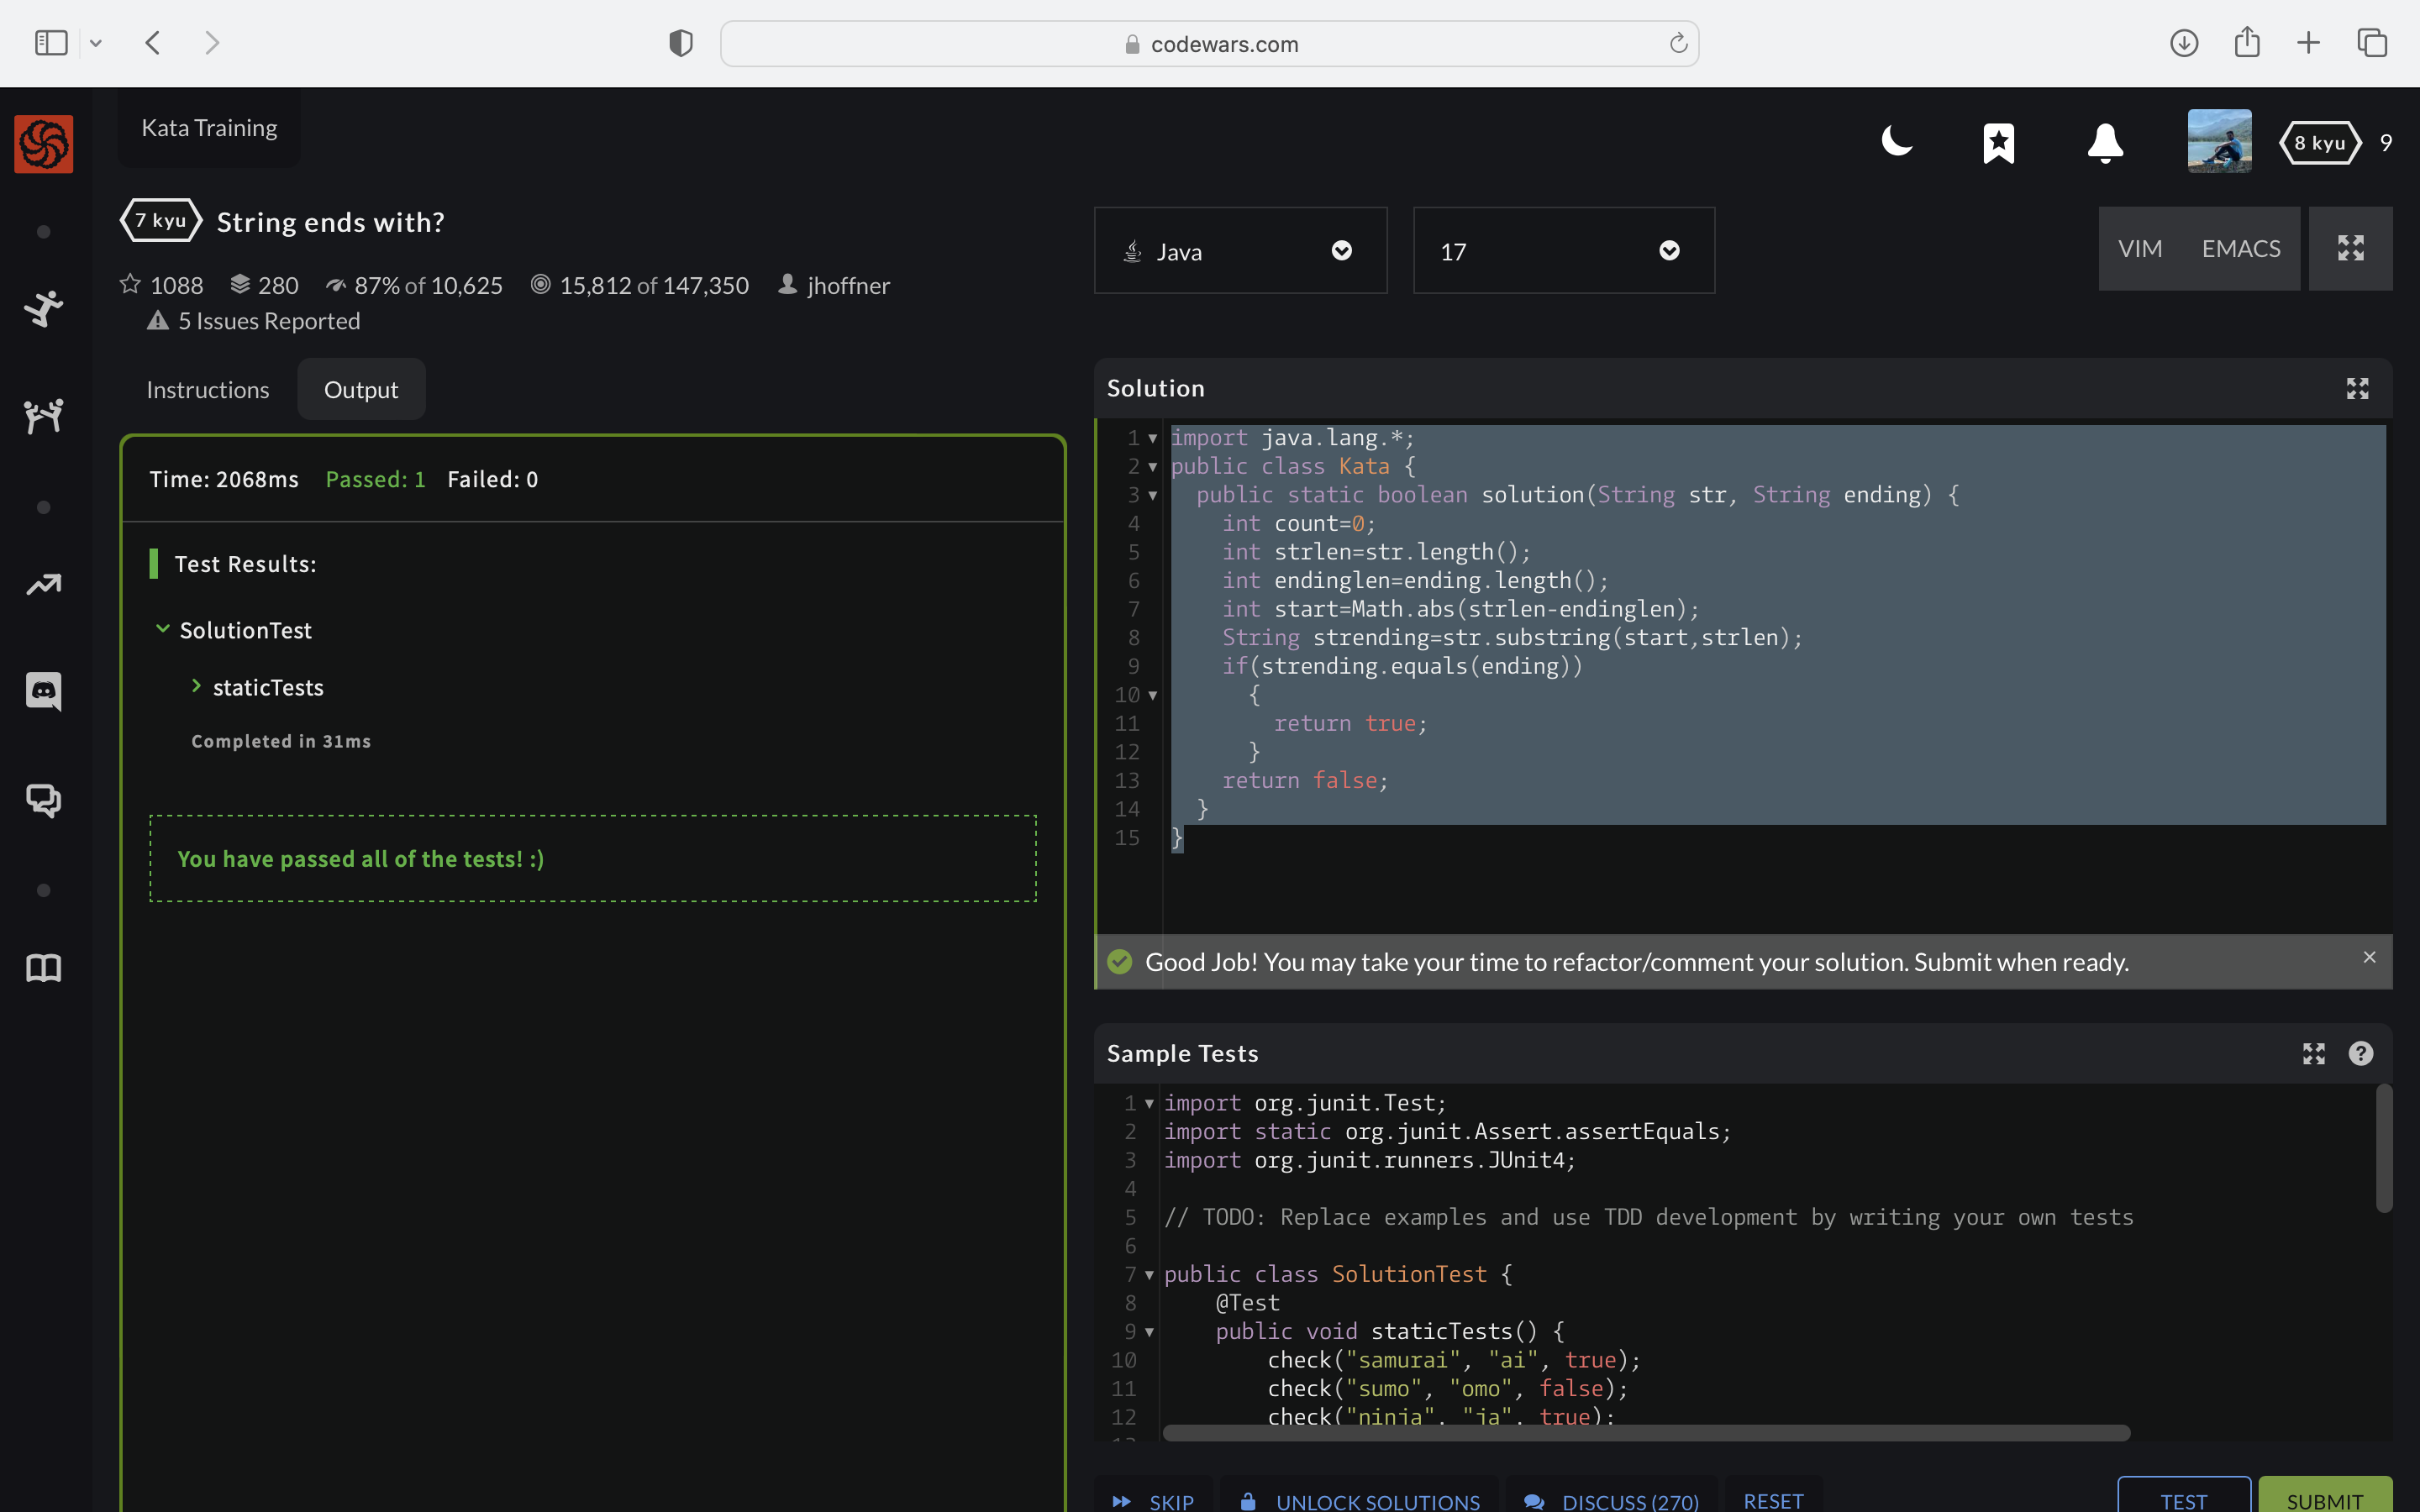This screenshot has height=1512, width=2420.
Task: Open Sample Tests help question icon
Action: point(2360,1053)
